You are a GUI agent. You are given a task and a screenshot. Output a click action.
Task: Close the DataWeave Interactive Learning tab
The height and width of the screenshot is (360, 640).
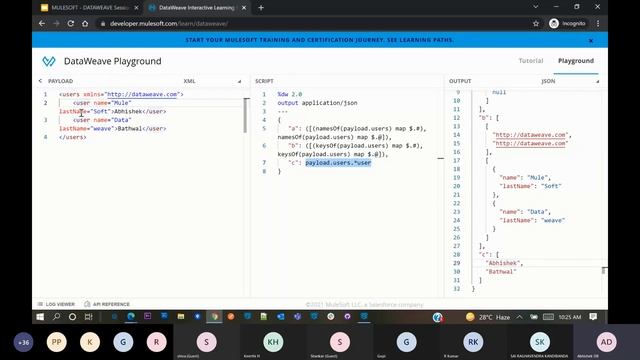tap(244, 8)
